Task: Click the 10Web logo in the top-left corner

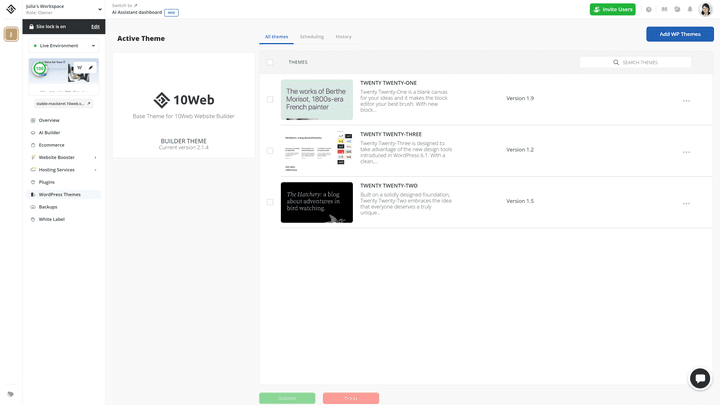Action: click(11, 9)
